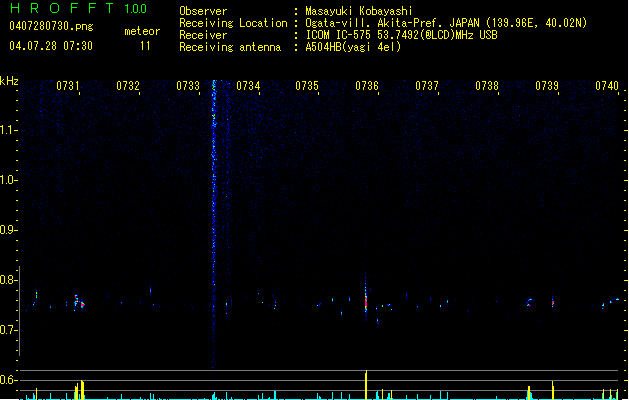Click the tall yellow power spike at 0736
Screen dimensions: 629x400
[366, 385]
